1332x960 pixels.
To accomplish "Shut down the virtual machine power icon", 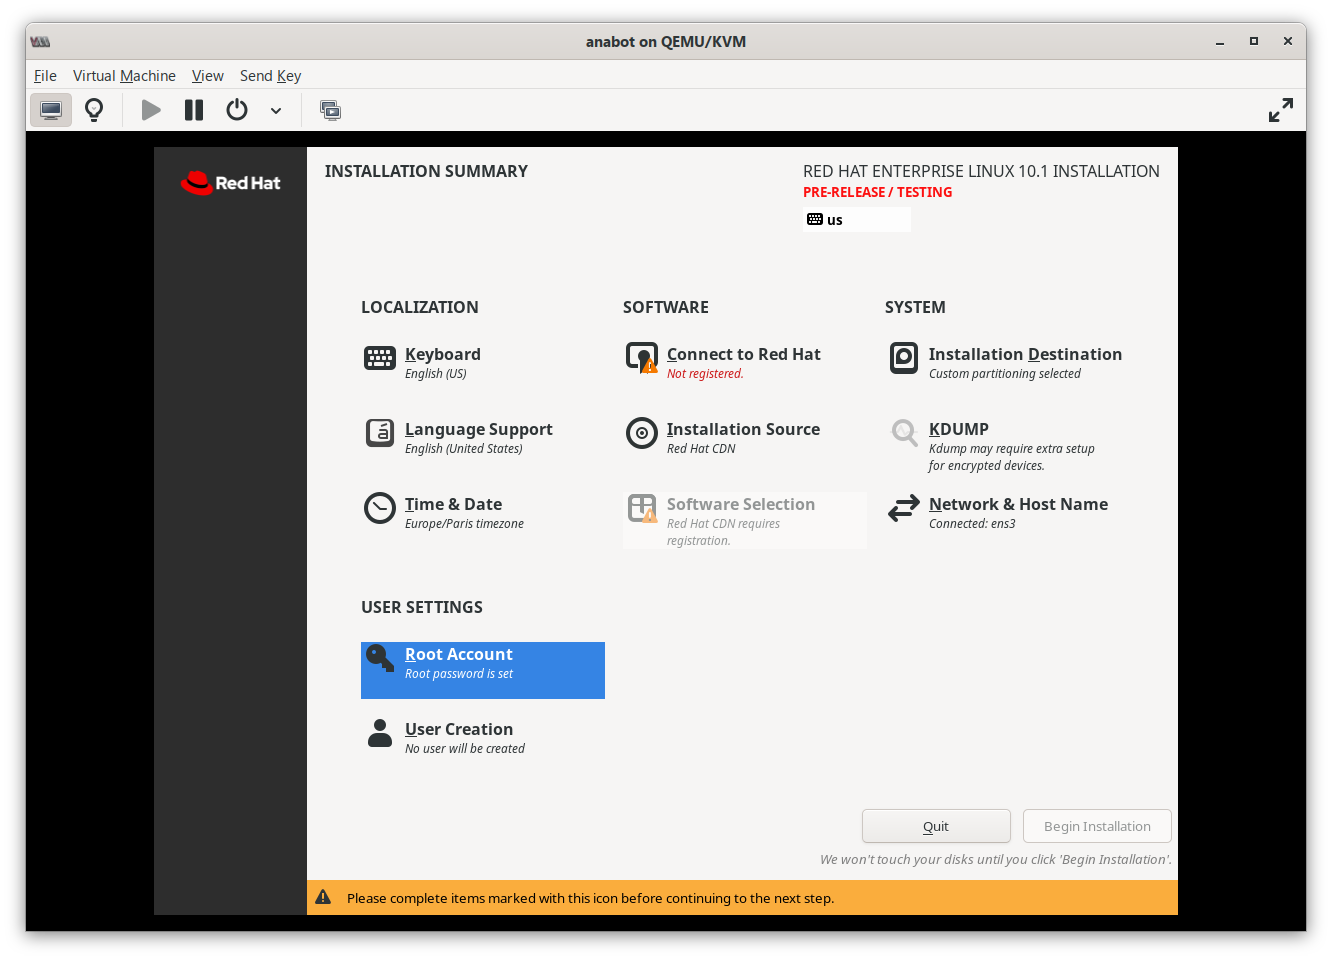I will pyautogui.click(x=237, y=110).
